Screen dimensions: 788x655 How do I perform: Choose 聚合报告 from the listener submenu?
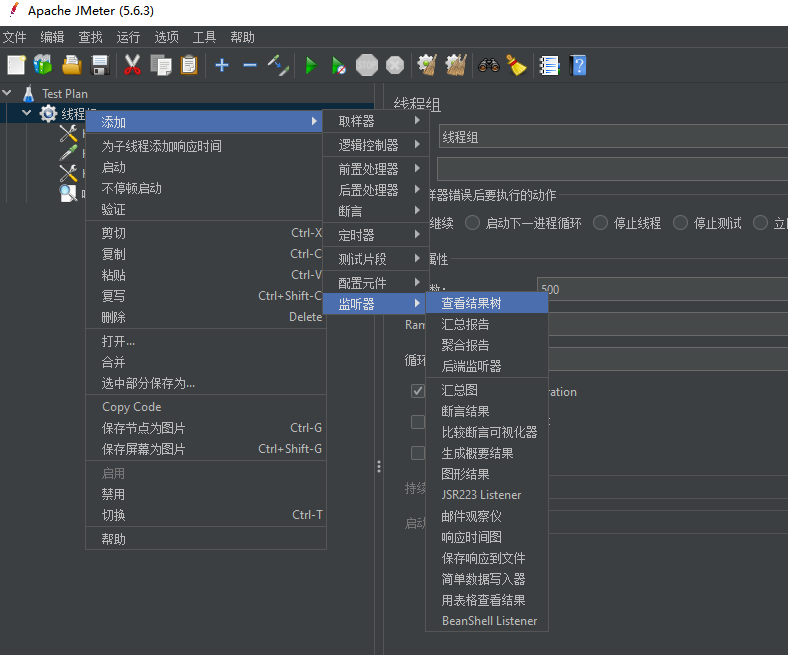point(465,345)
